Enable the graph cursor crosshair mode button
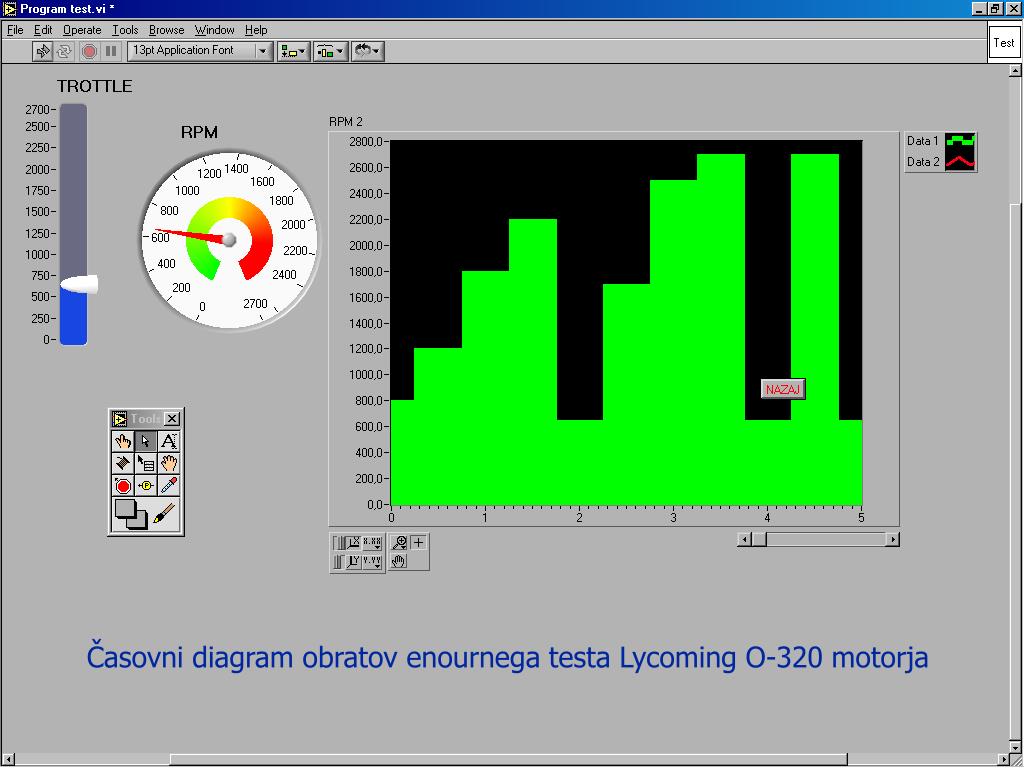 [x=418, y=542]
